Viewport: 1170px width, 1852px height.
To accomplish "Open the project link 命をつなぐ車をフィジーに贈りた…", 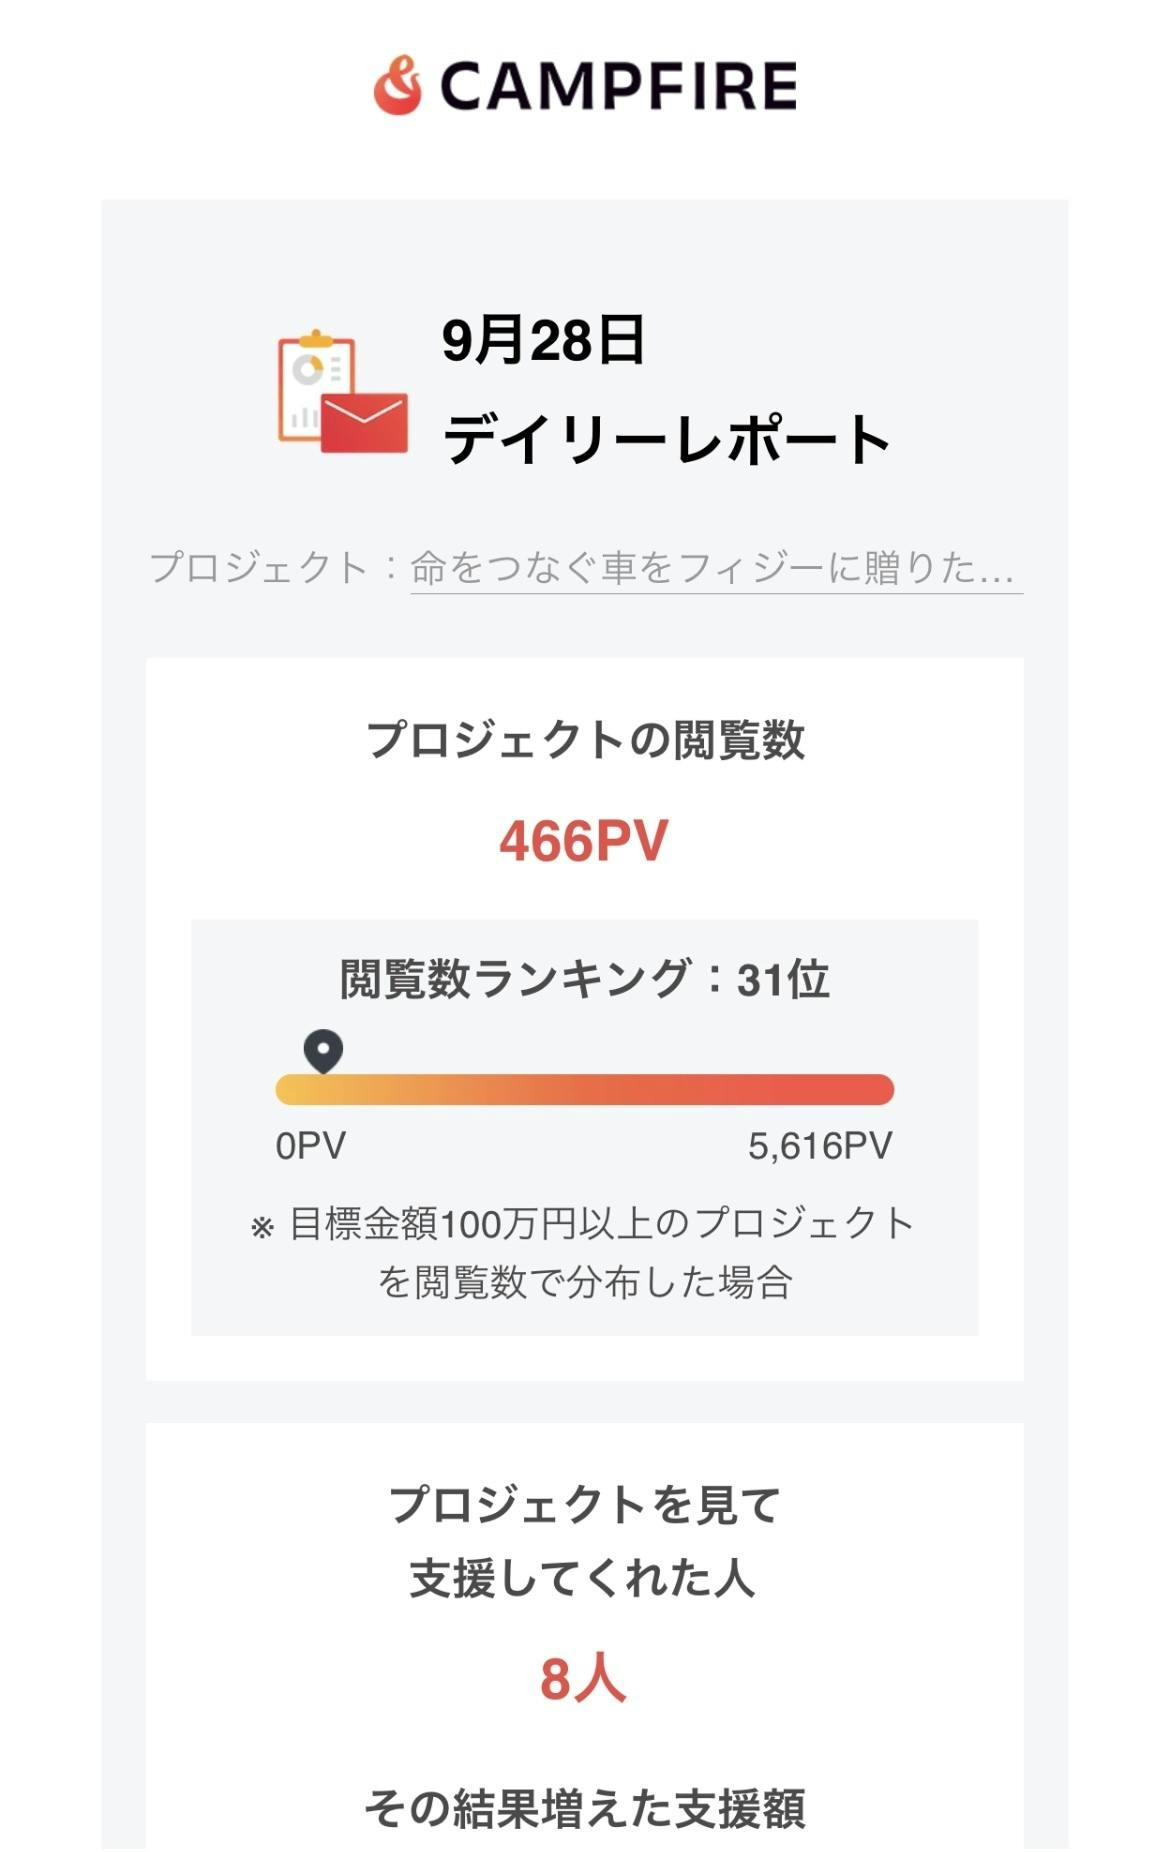I will pyautogui.click(x=714, y=568).
